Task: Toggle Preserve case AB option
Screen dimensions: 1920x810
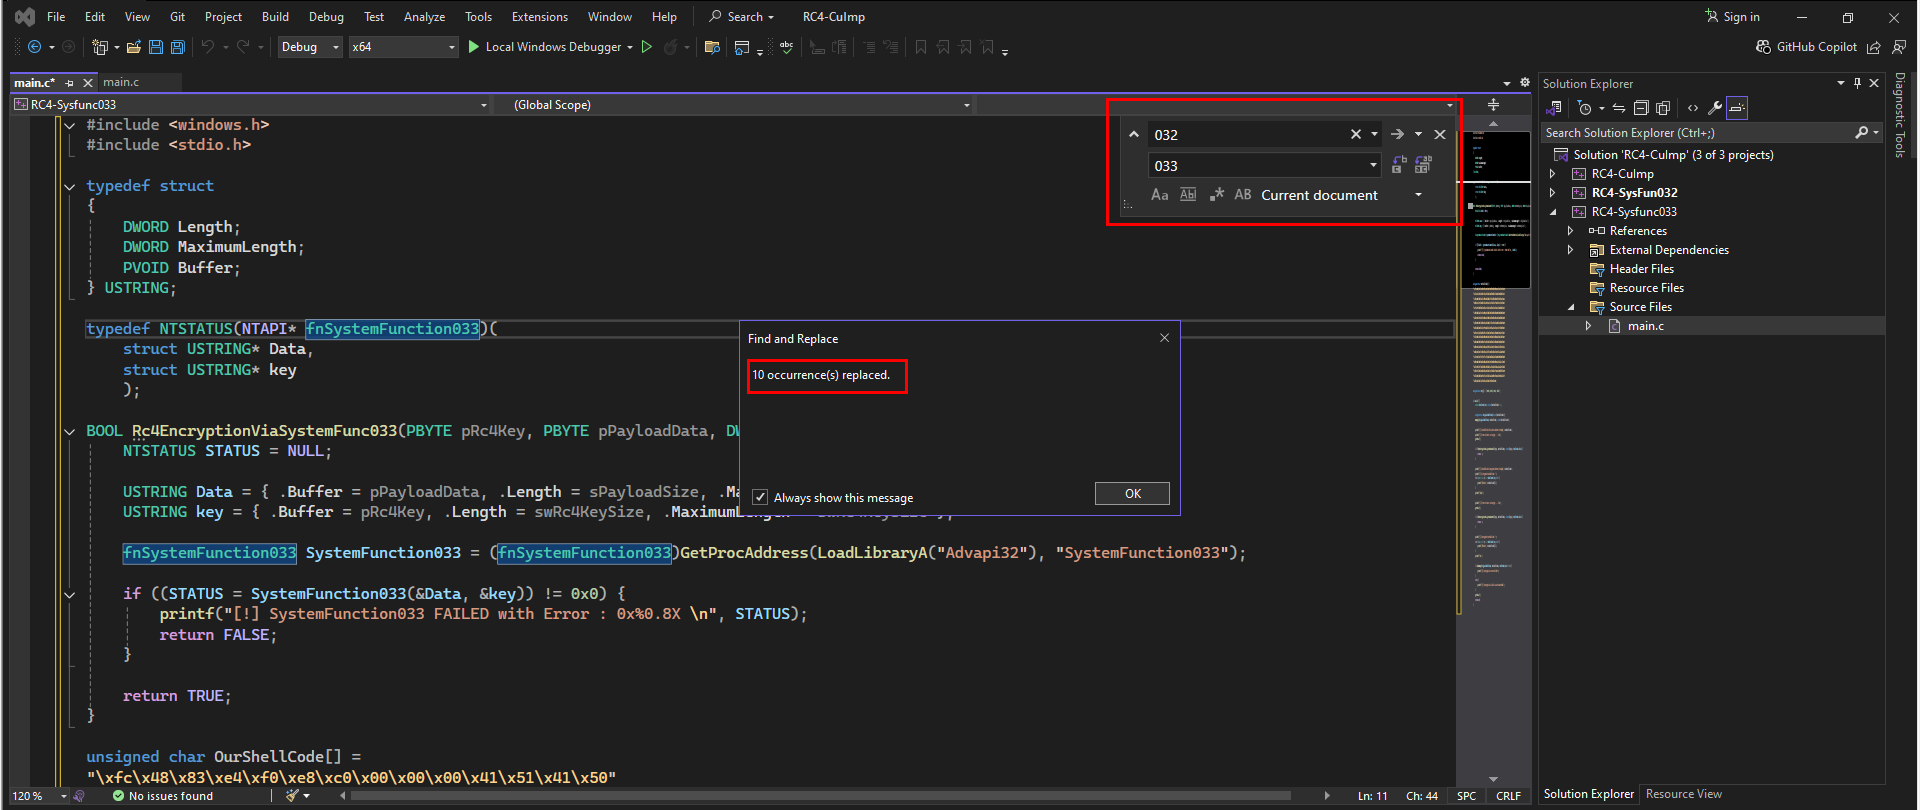Action: click(1243, 195)
